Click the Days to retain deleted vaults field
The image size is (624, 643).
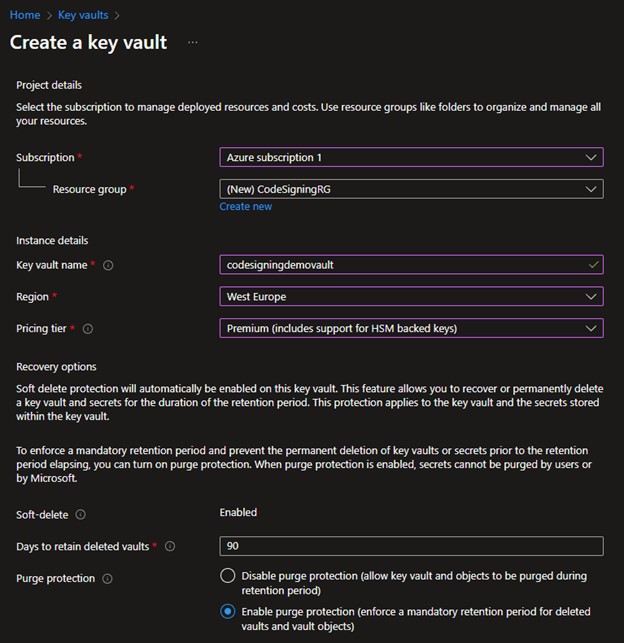tap(411, 546)
